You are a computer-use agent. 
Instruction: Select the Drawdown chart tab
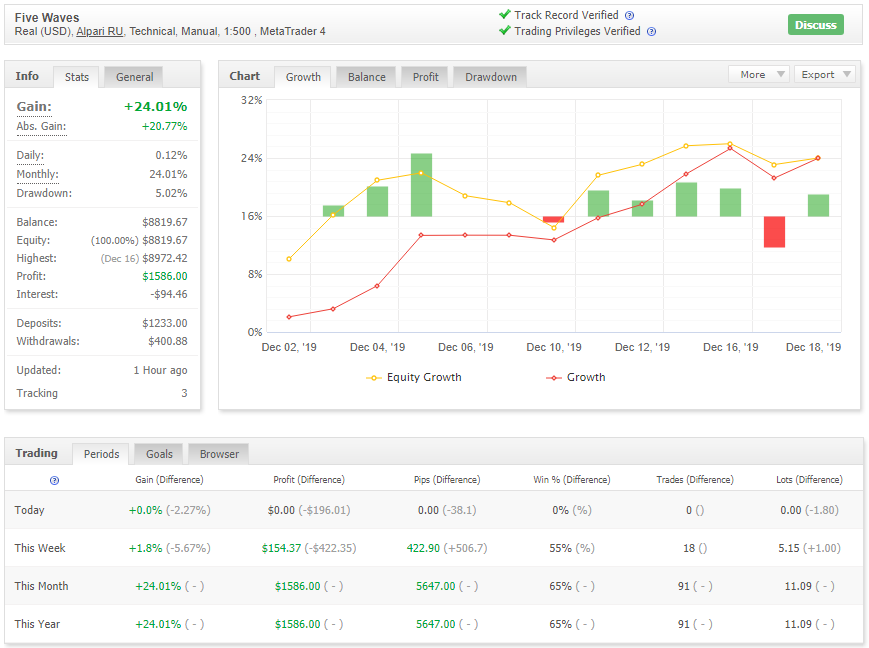(x=490, y=77)
